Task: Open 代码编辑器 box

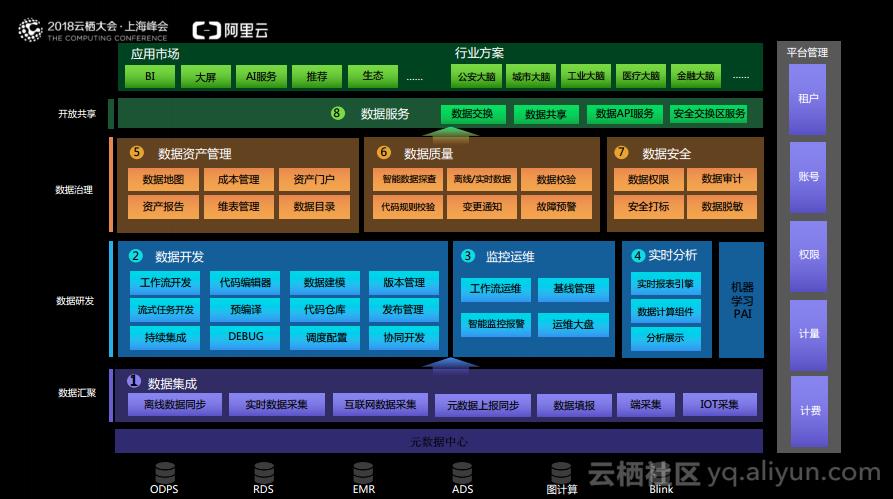Action: point(245,283)
